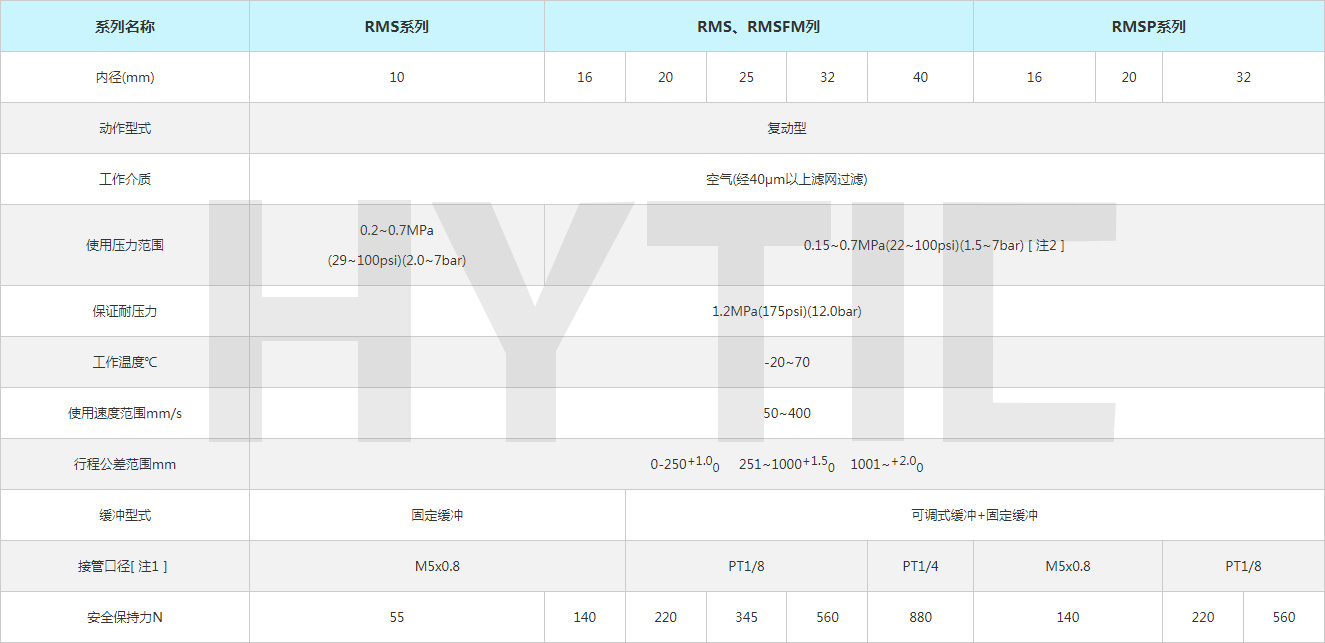Image resolution: width=1325 pixels, height=643 pixels.
Task: Click the 使用速度范围mm/s row label
Action: 124,413
